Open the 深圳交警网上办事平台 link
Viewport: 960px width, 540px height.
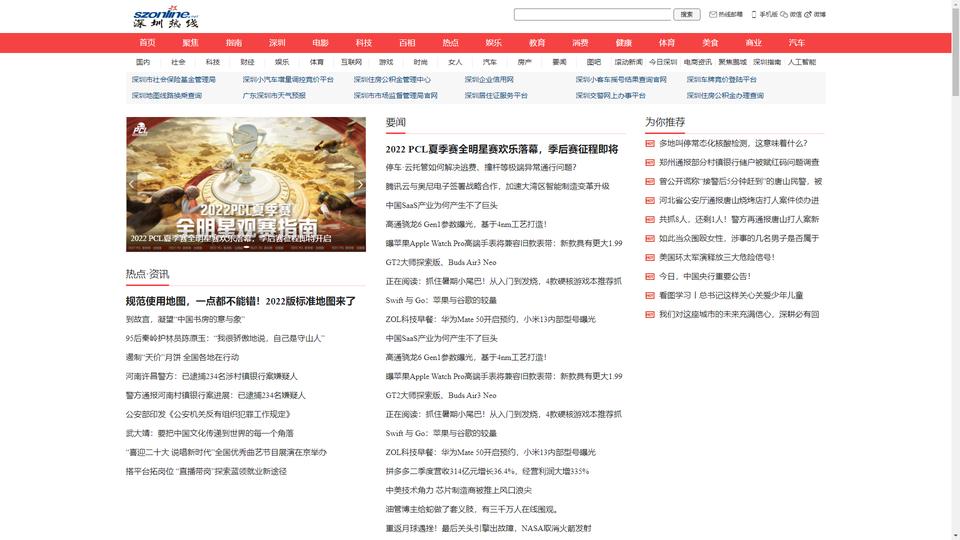click(611, 96)
